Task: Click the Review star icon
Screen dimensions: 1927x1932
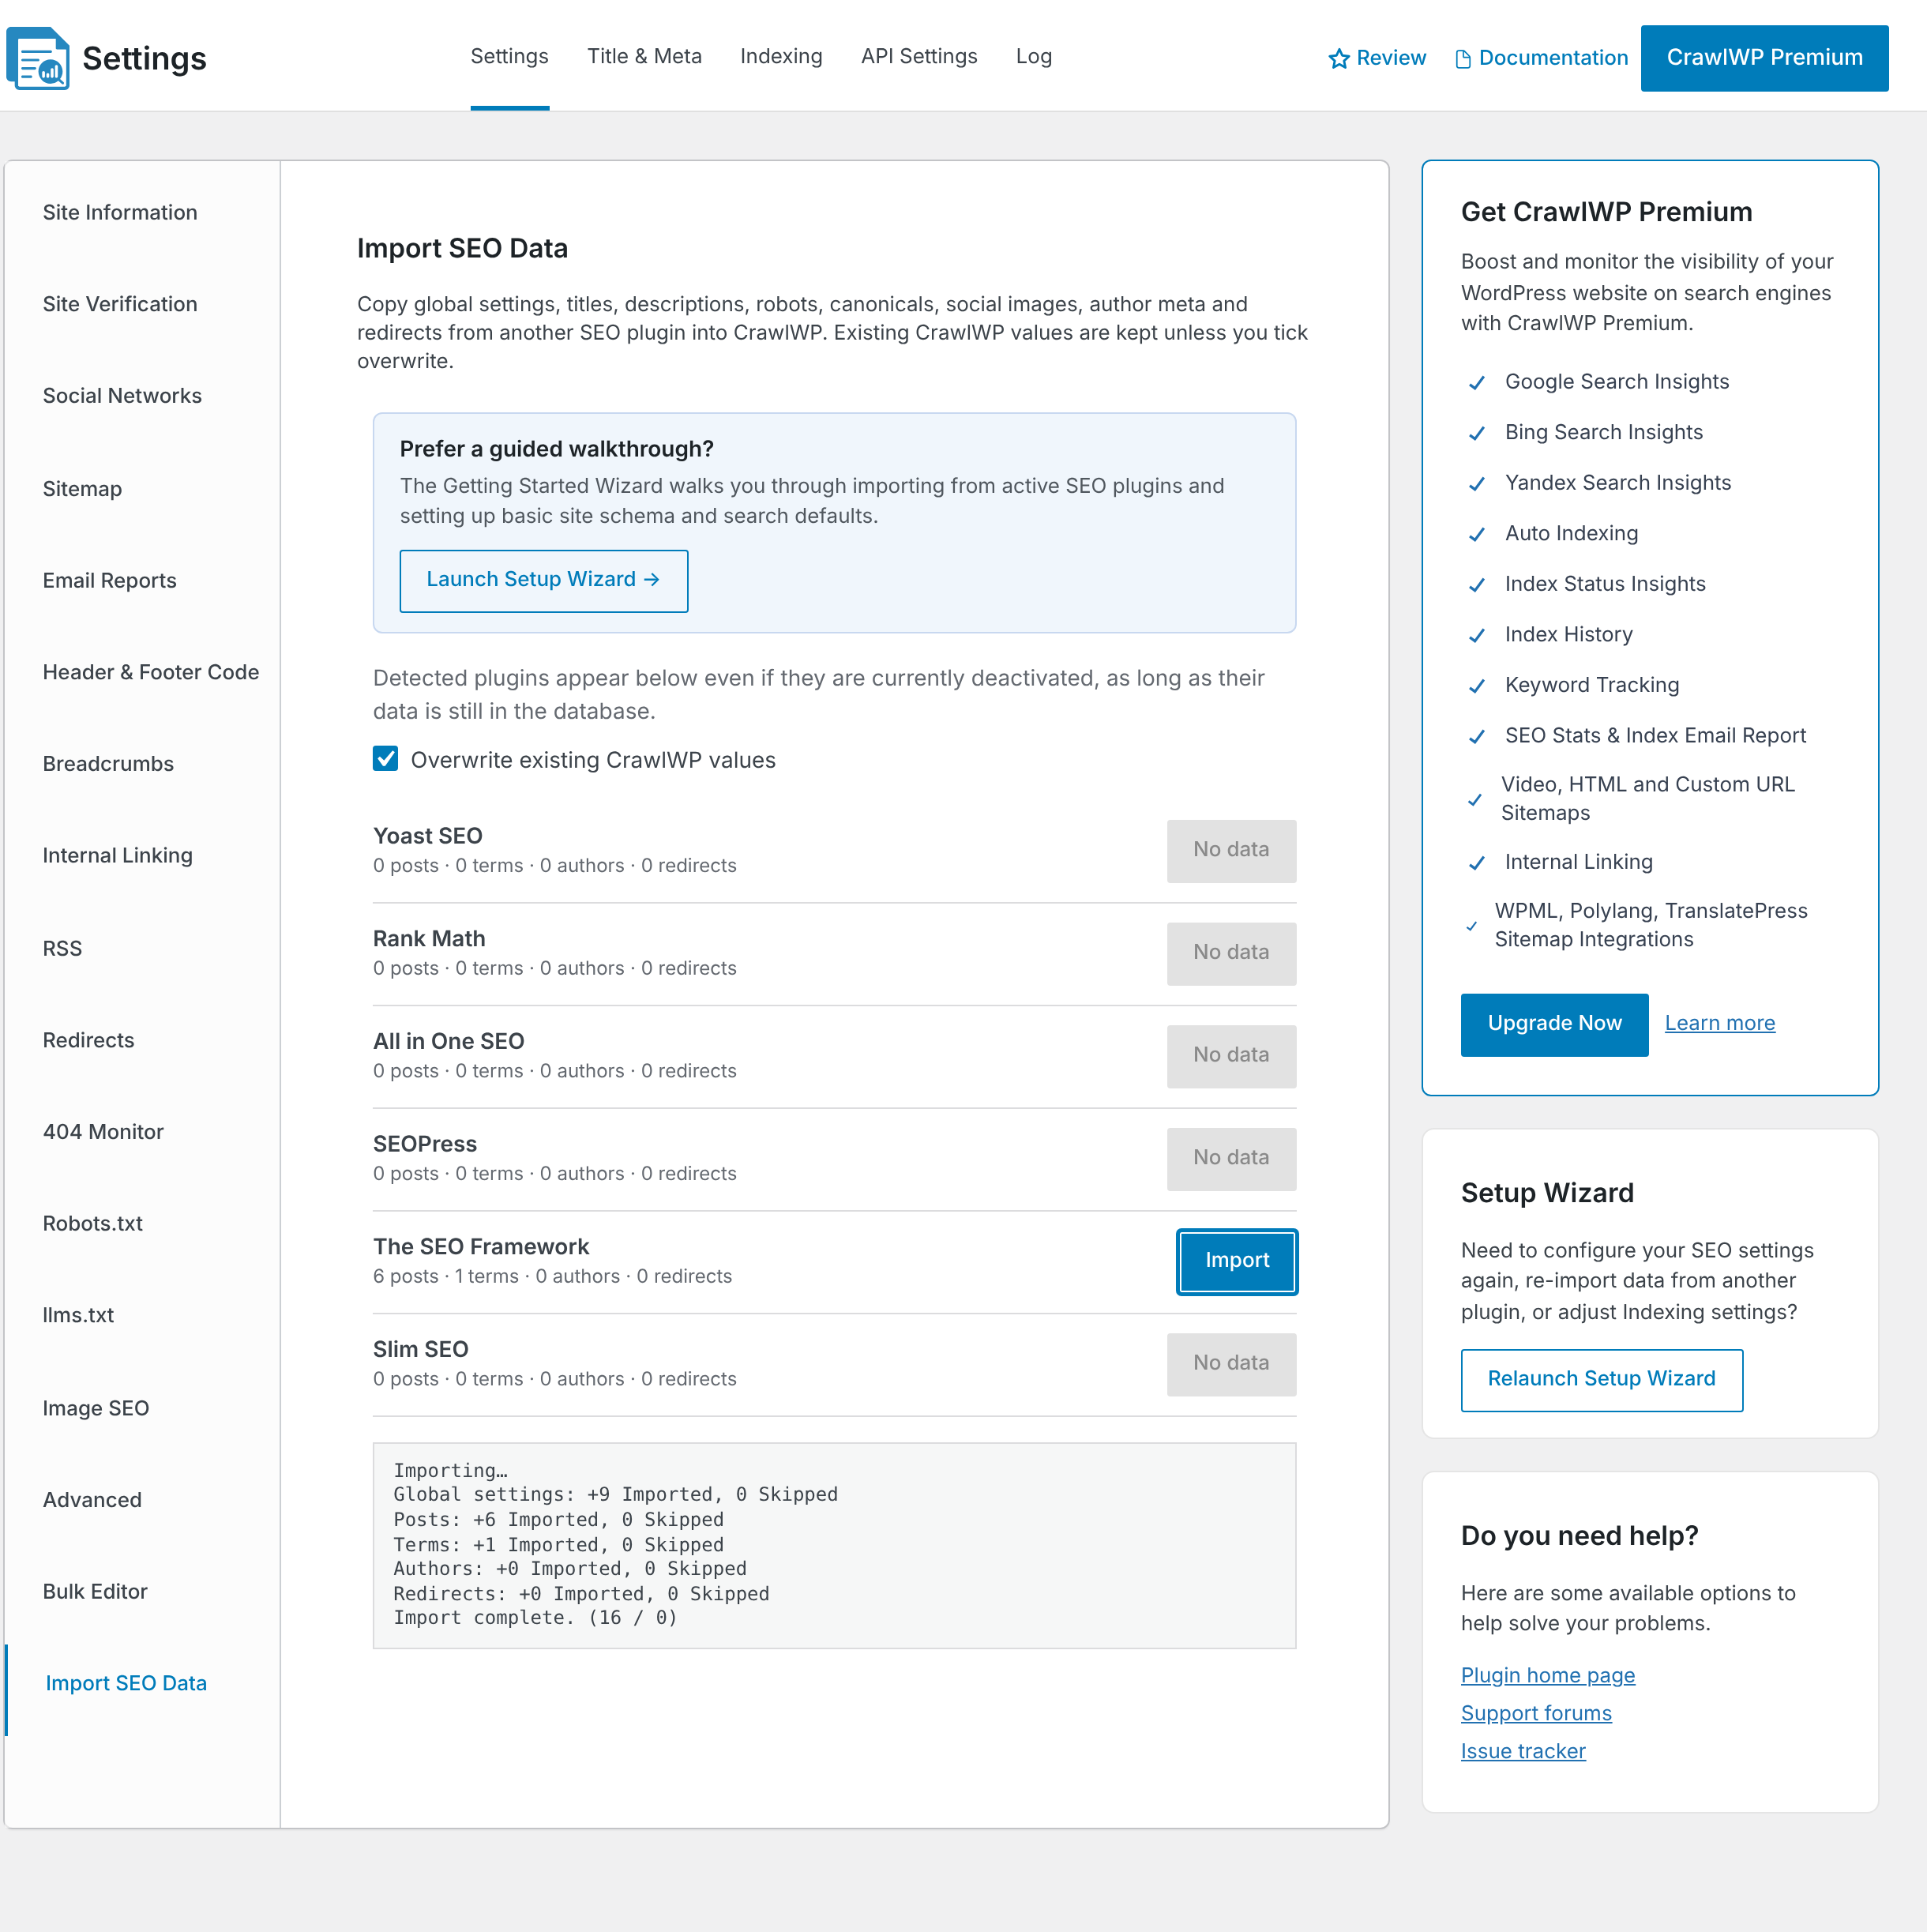Action: pyautogui.click(x=1339, y=59)
